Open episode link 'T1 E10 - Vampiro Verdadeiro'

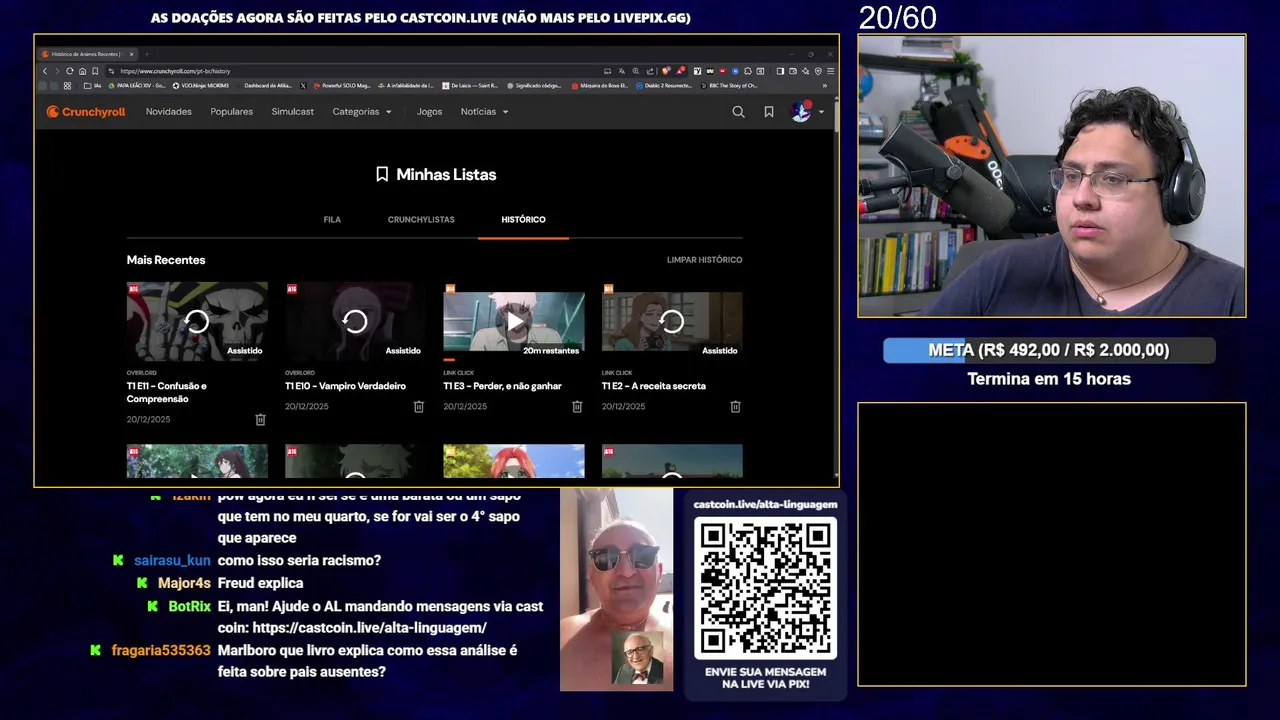(x=346, y=386)
